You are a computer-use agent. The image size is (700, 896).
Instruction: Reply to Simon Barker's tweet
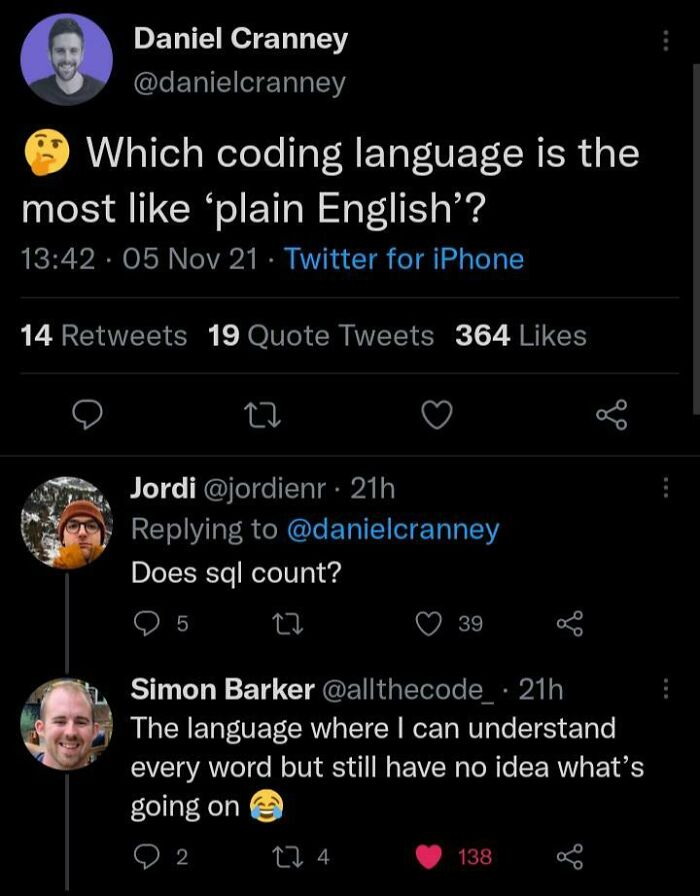[146, 857]
